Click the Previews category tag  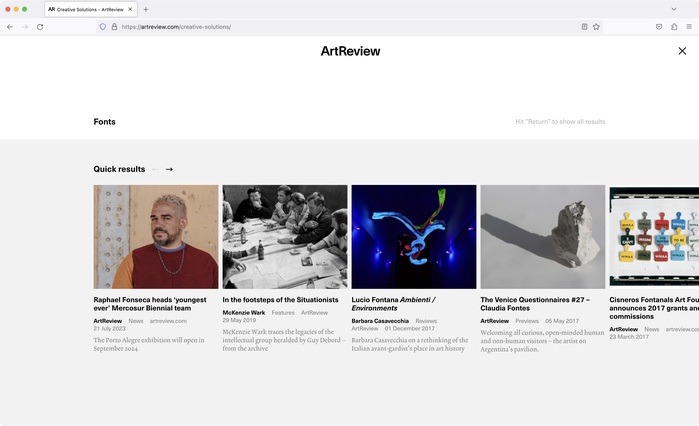click(527, 321)
